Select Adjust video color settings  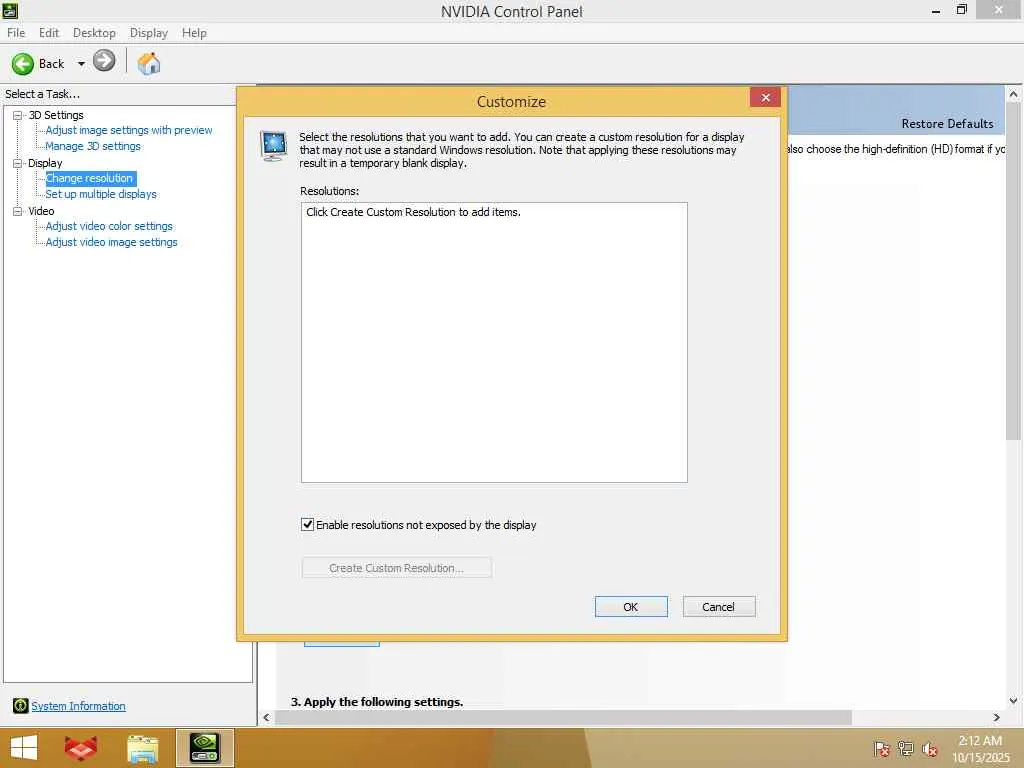(x=109, y=226)
